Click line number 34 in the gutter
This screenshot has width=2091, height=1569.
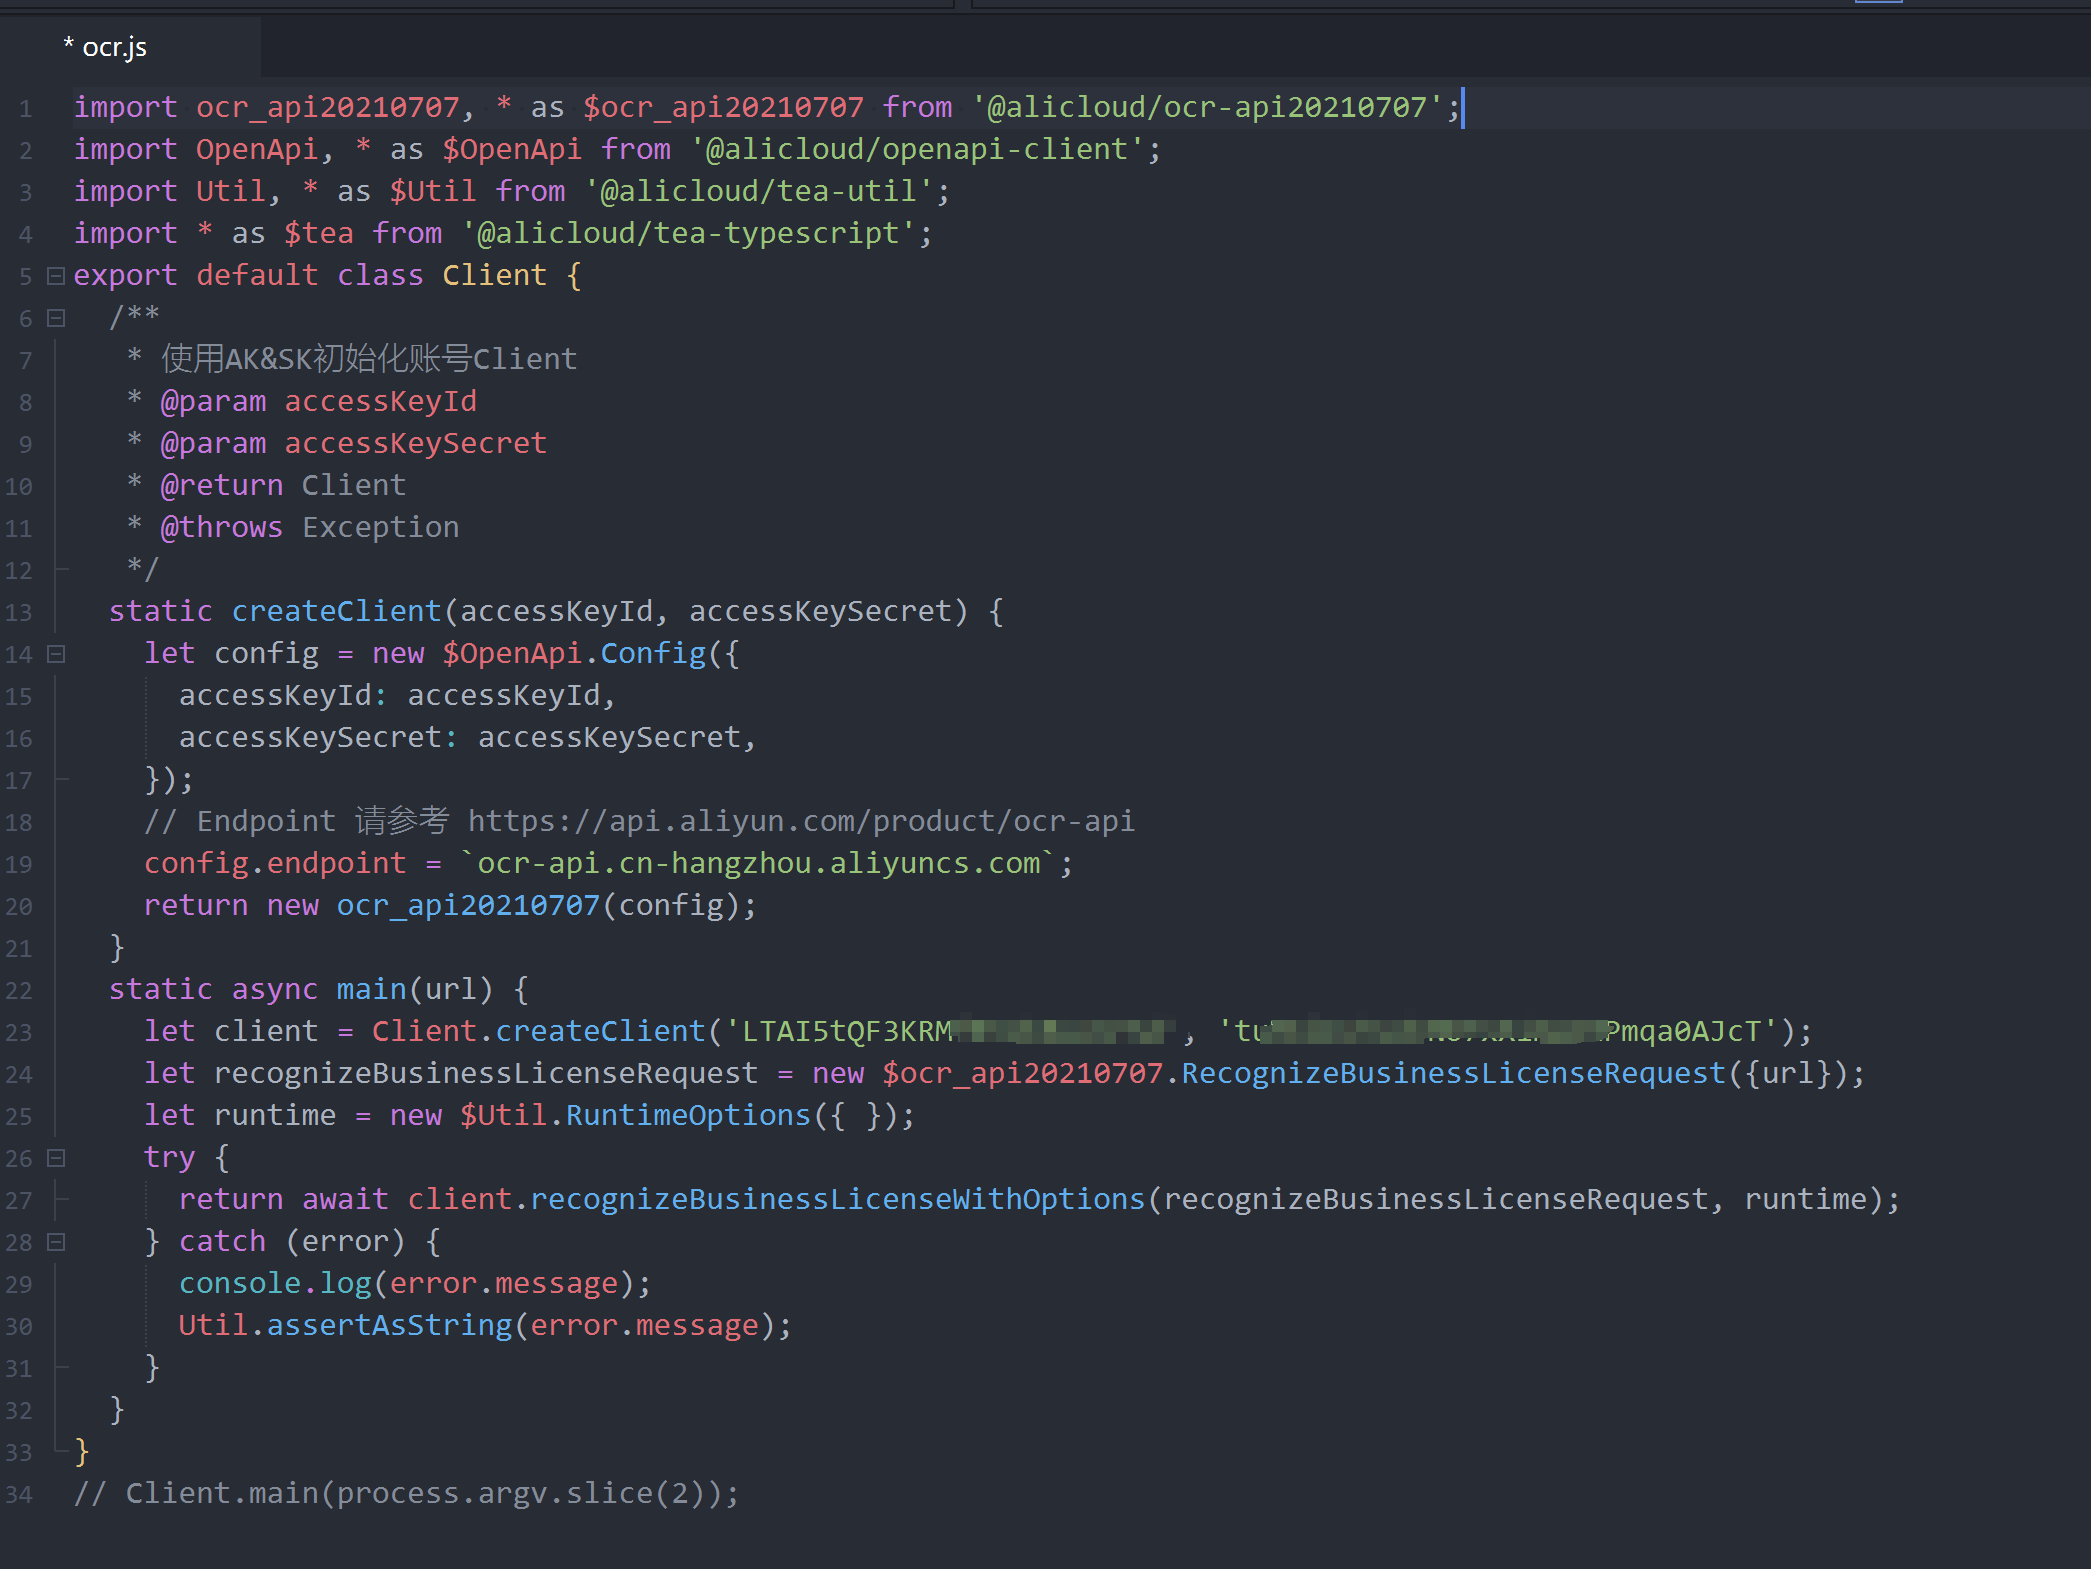pyautogui.click(x=19, y=1494)
